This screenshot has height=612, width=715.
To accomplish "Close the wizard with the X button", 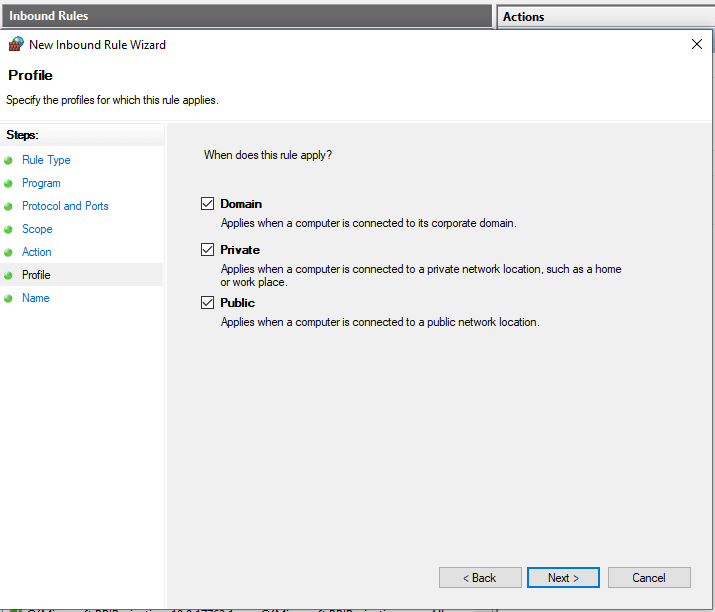I will tap(697, 44).
